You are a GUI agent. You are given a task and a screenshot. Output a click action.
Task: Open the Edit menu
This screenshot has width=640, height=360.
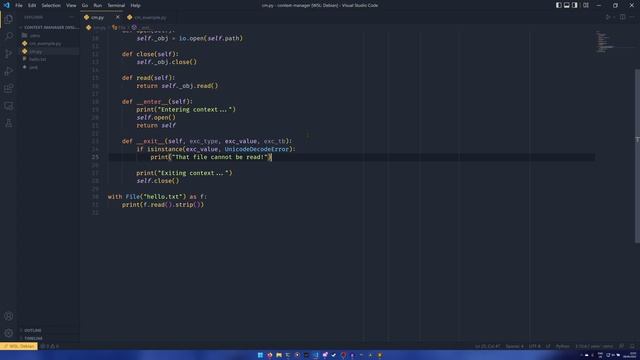pos(32,5)
